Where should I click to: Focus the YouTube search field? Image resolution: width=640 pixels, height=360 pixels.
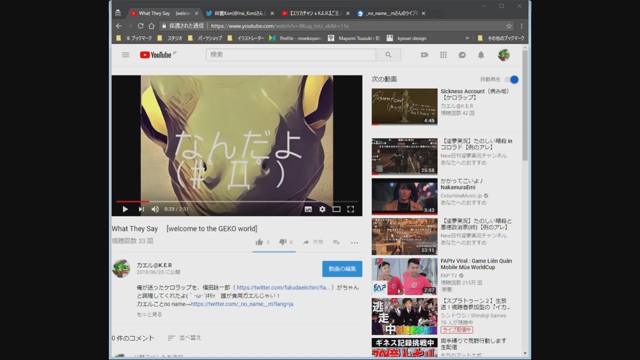tap(291, 55)
